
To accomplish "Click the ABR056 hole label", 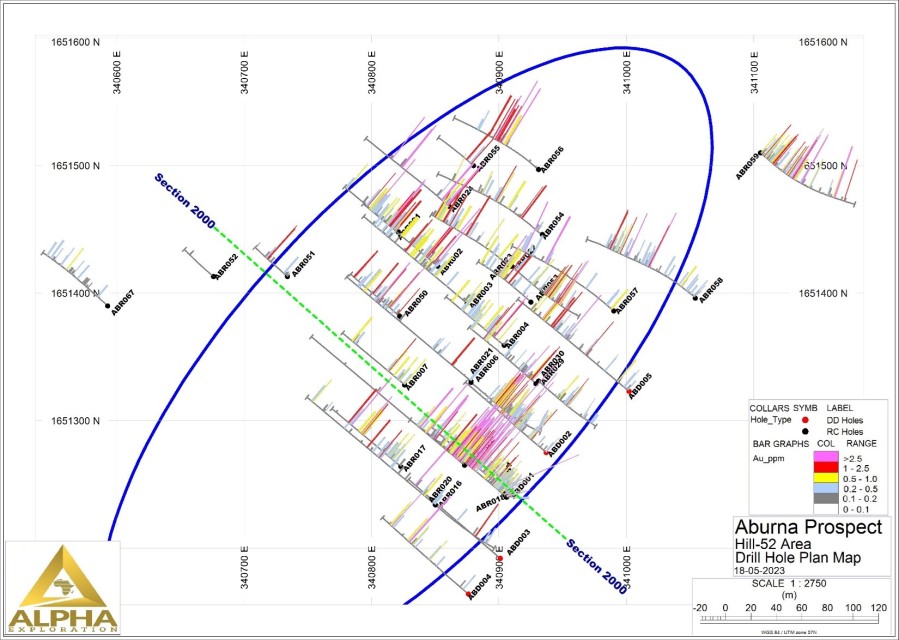I will (553, 159).
